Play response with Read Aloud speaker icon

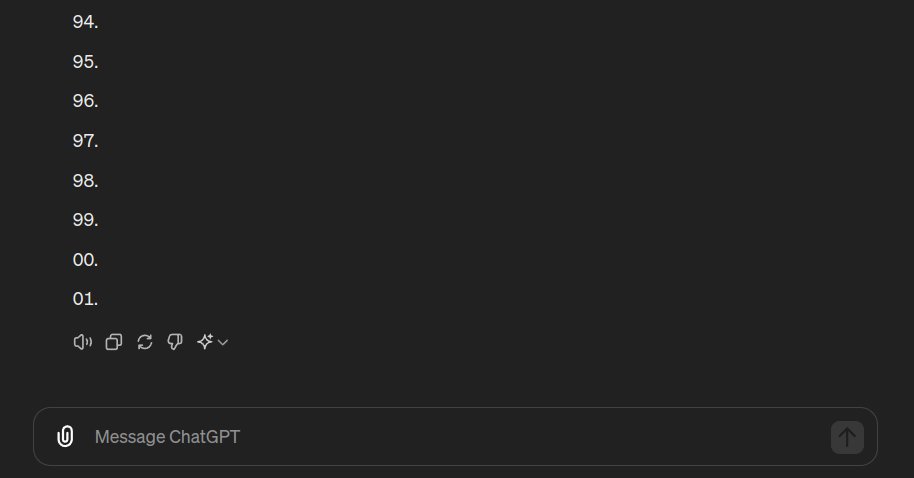click(x=83, y=342)
